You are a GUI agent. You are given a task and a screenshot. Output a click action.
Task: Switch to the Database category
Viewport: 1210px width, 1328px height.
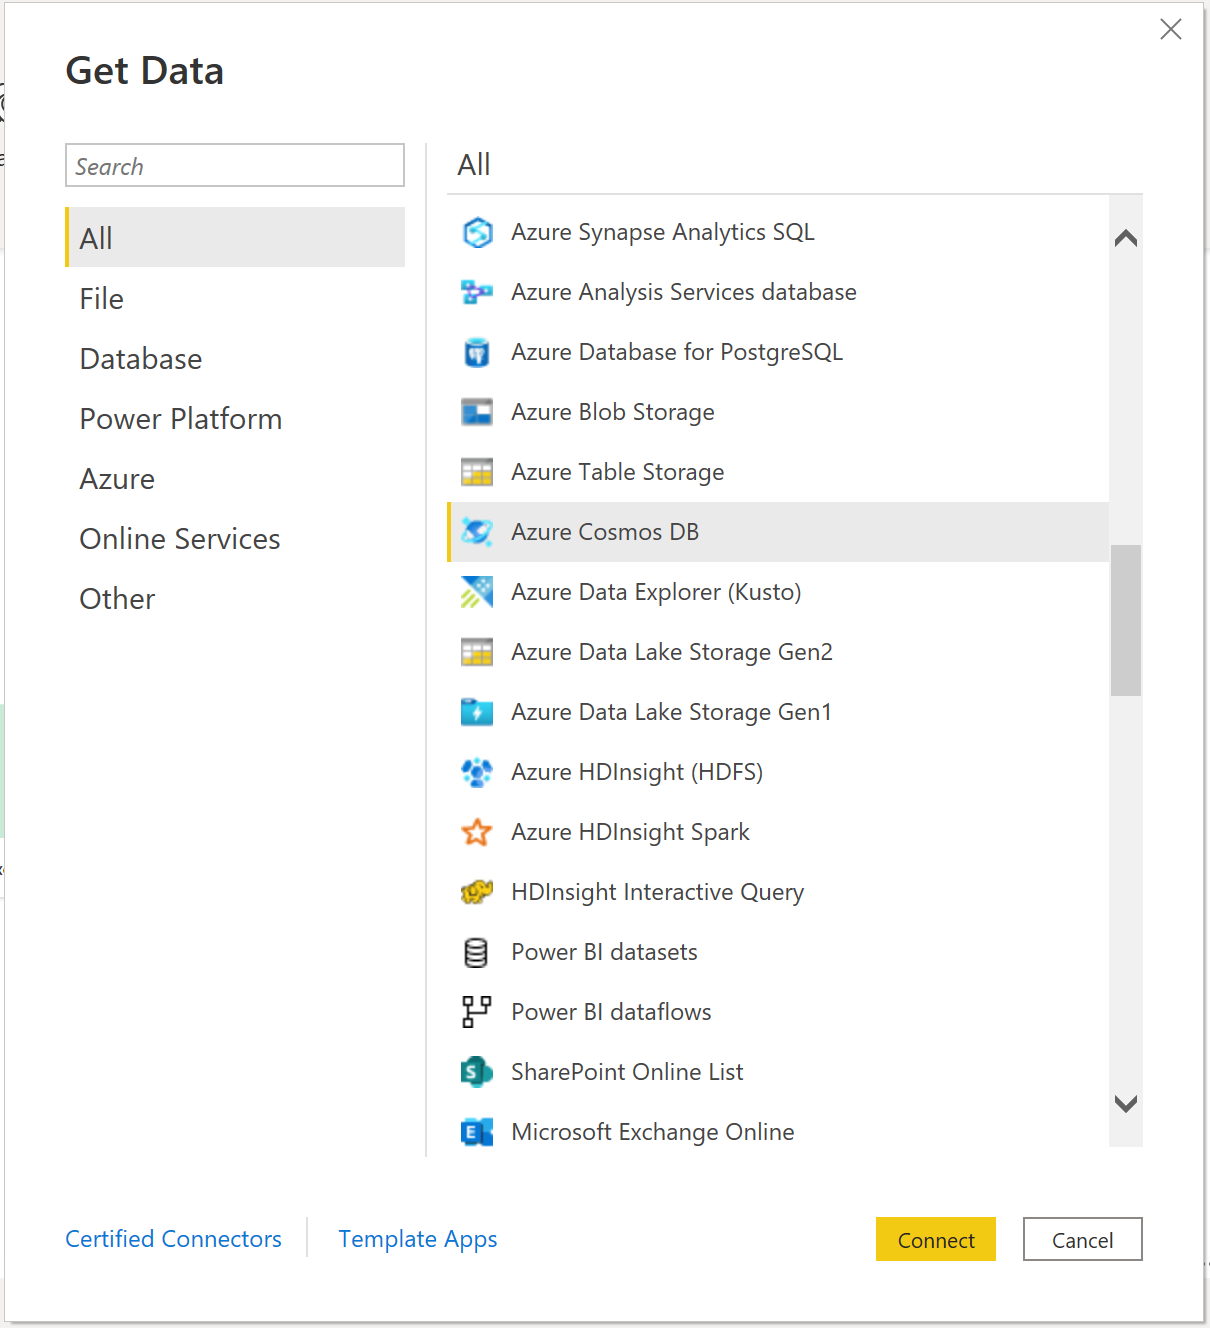141,359
